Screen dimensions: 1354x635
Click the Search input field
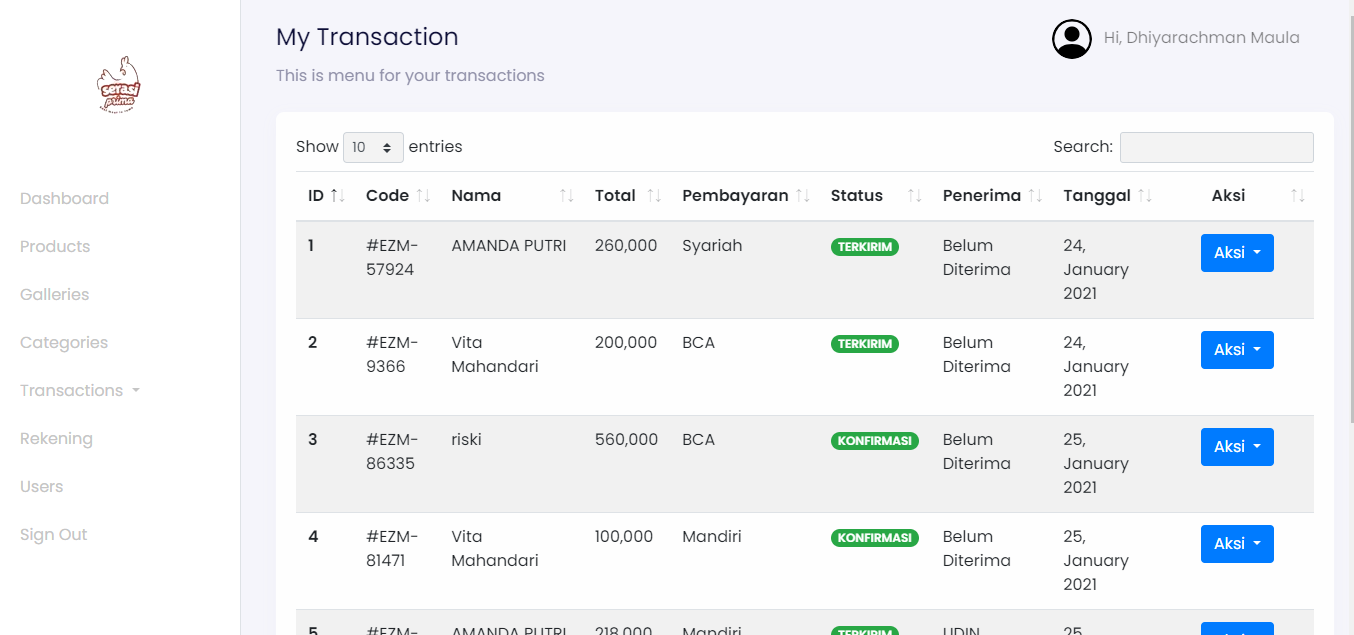[1216, 147]
